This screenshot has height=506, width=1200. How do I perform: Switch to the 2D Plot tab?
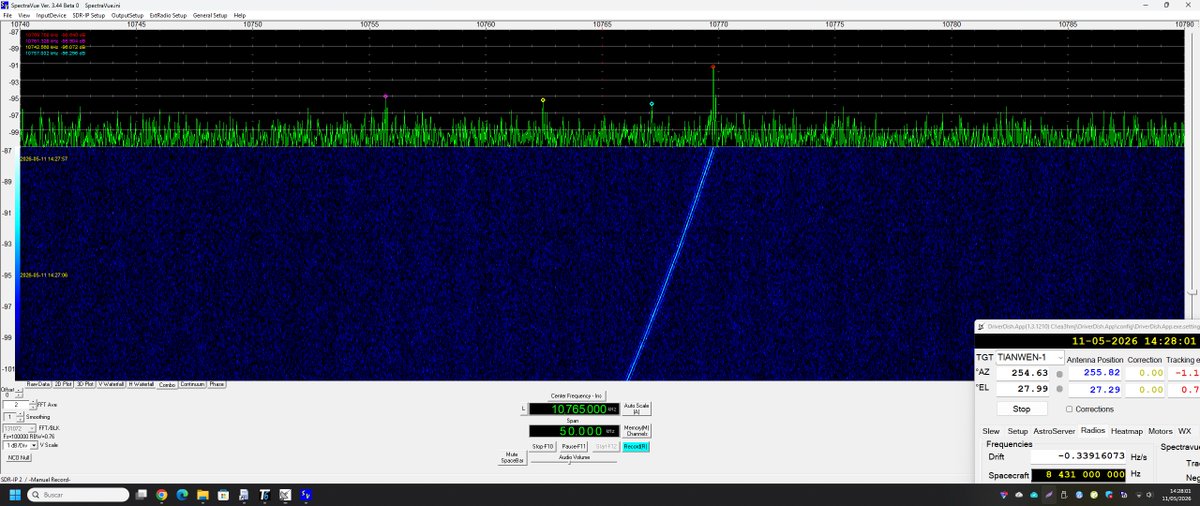(x=63, y=384)
